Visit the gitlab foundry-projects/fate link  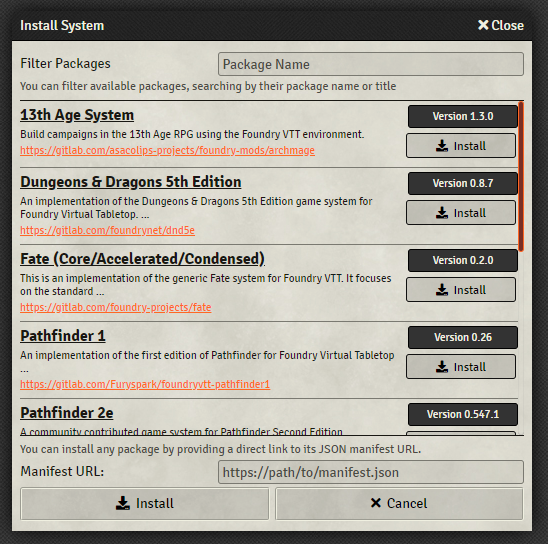[116, 307]
